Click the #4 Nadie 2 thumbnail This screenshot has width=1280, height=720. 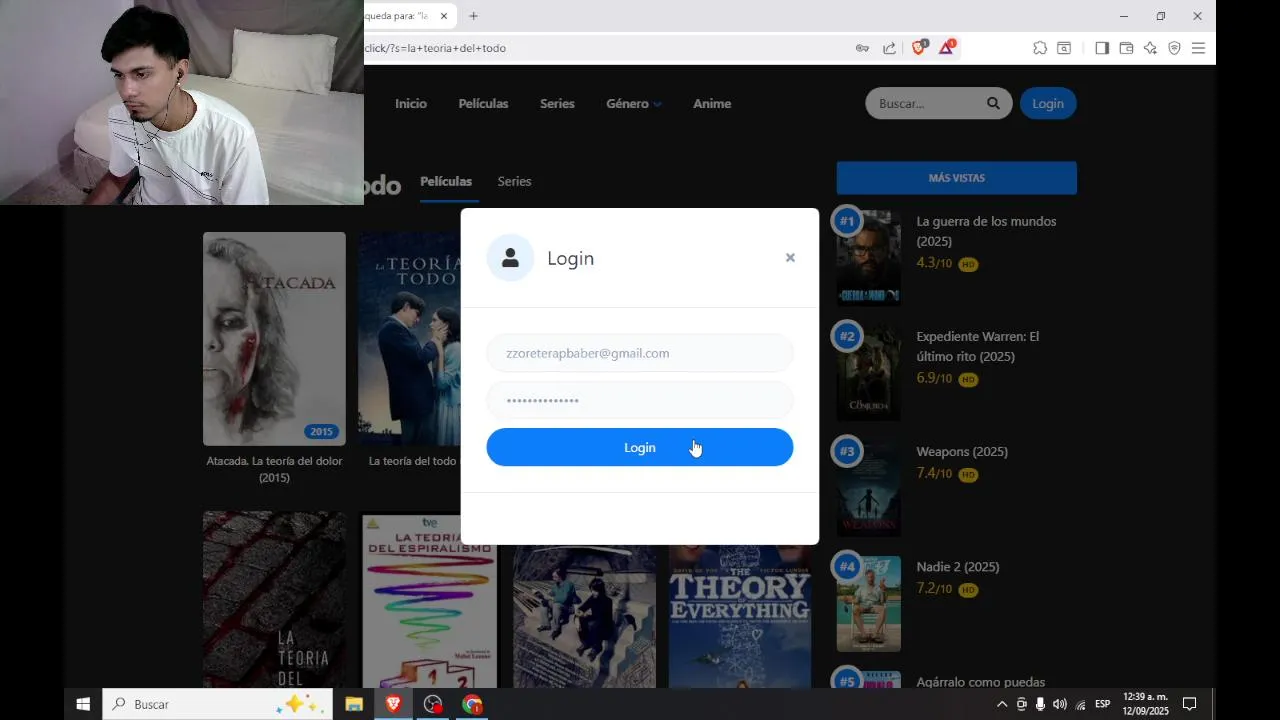[x=868, y=603]
